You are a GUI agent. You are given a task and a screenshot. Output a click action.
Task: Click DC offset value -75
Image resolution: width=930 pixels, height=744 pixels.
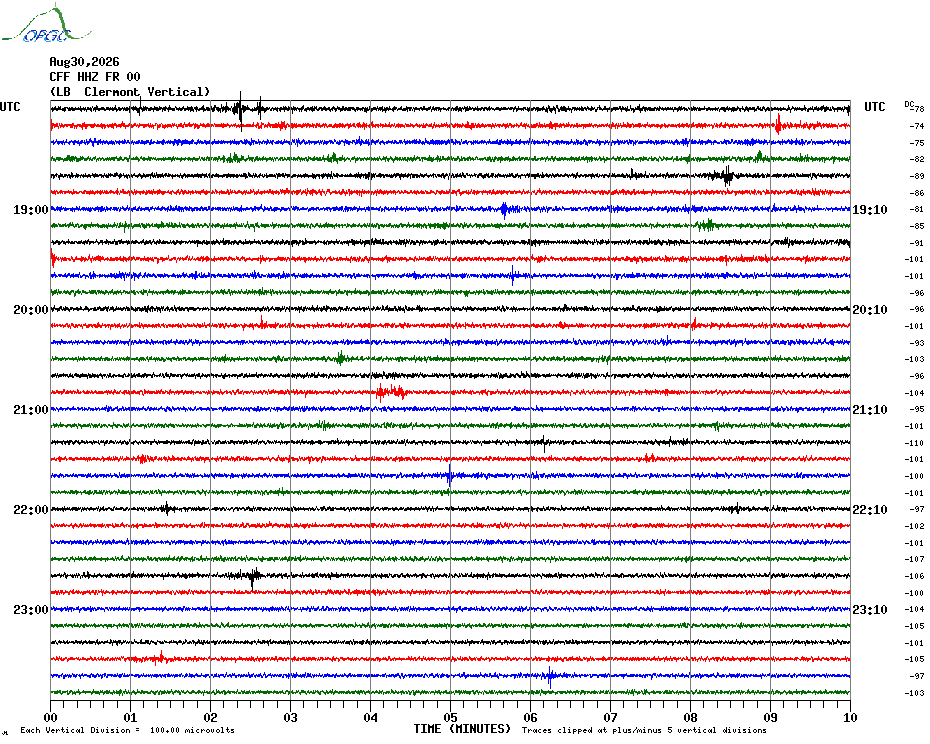[917, 143]
